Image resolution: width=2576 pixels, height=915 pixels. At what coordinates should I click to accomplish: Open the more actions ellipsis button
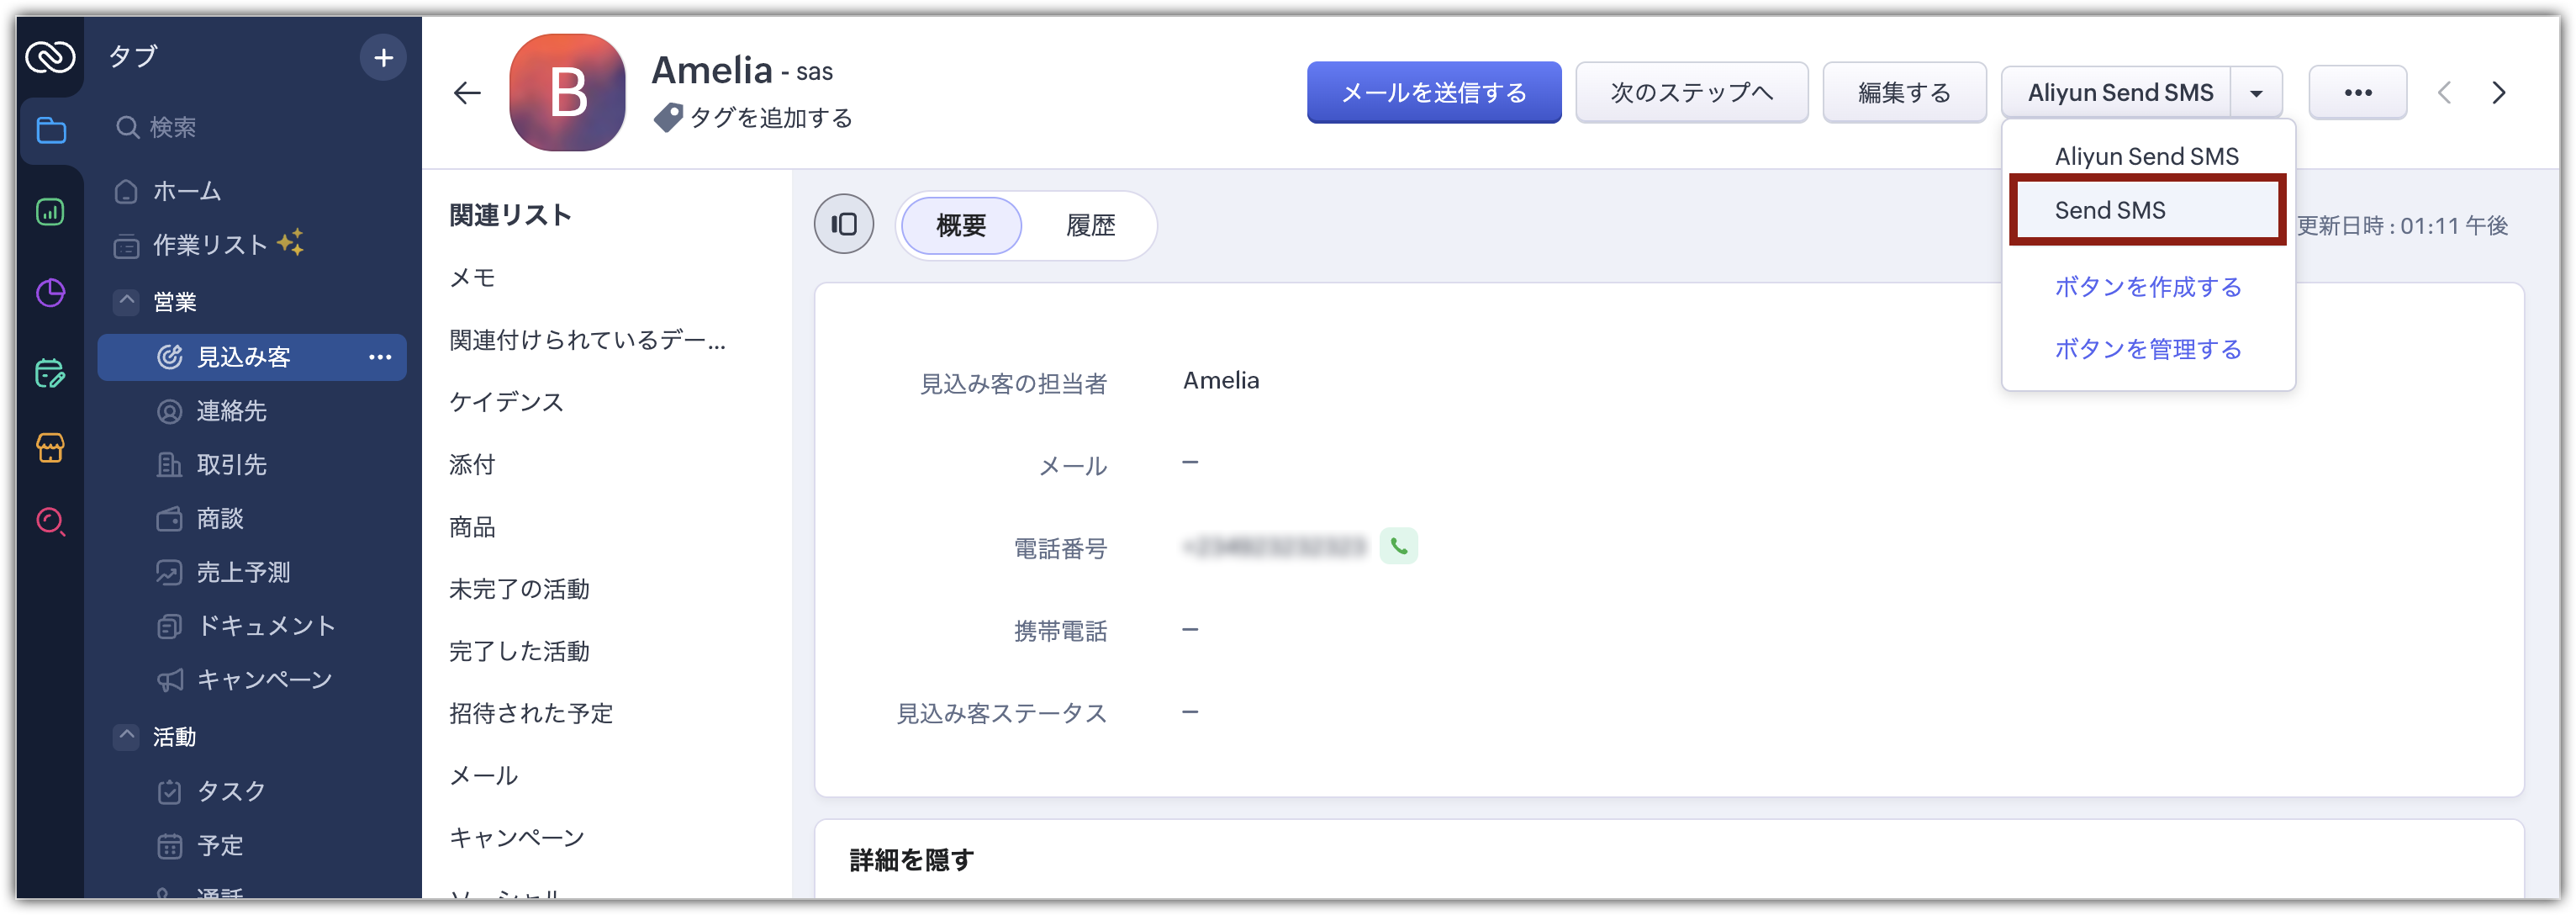(x=2357, y=93)
